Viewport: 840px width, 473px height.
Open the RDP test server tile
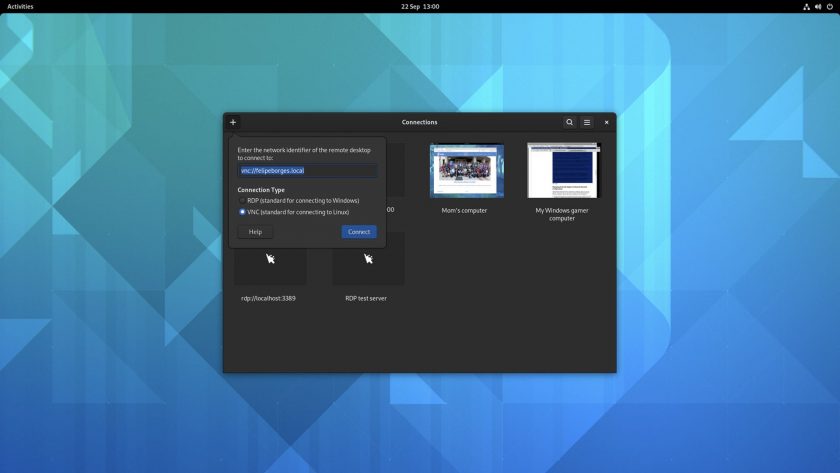368,259
